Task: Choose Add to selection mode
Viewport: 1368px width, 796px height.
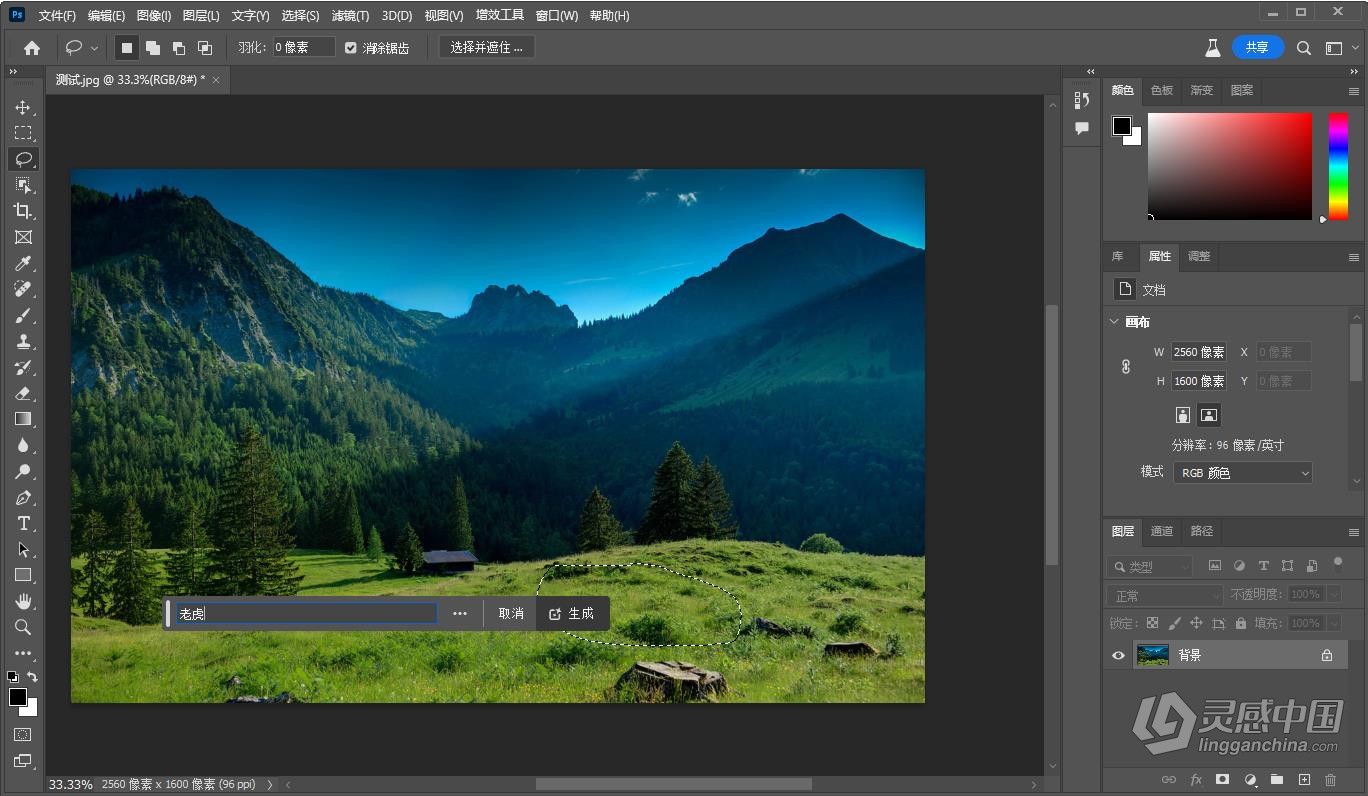Action: click(153, 47)
